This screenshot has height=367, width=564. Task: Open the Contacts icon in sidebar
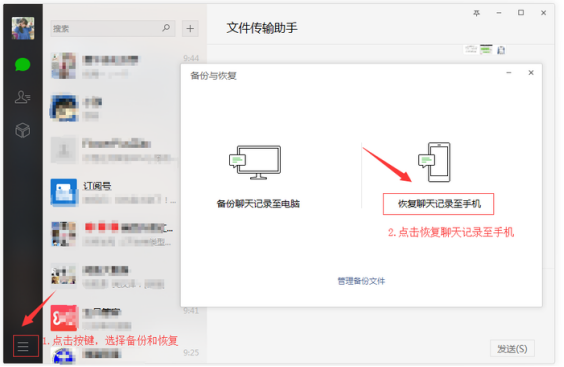pos(23,97)
